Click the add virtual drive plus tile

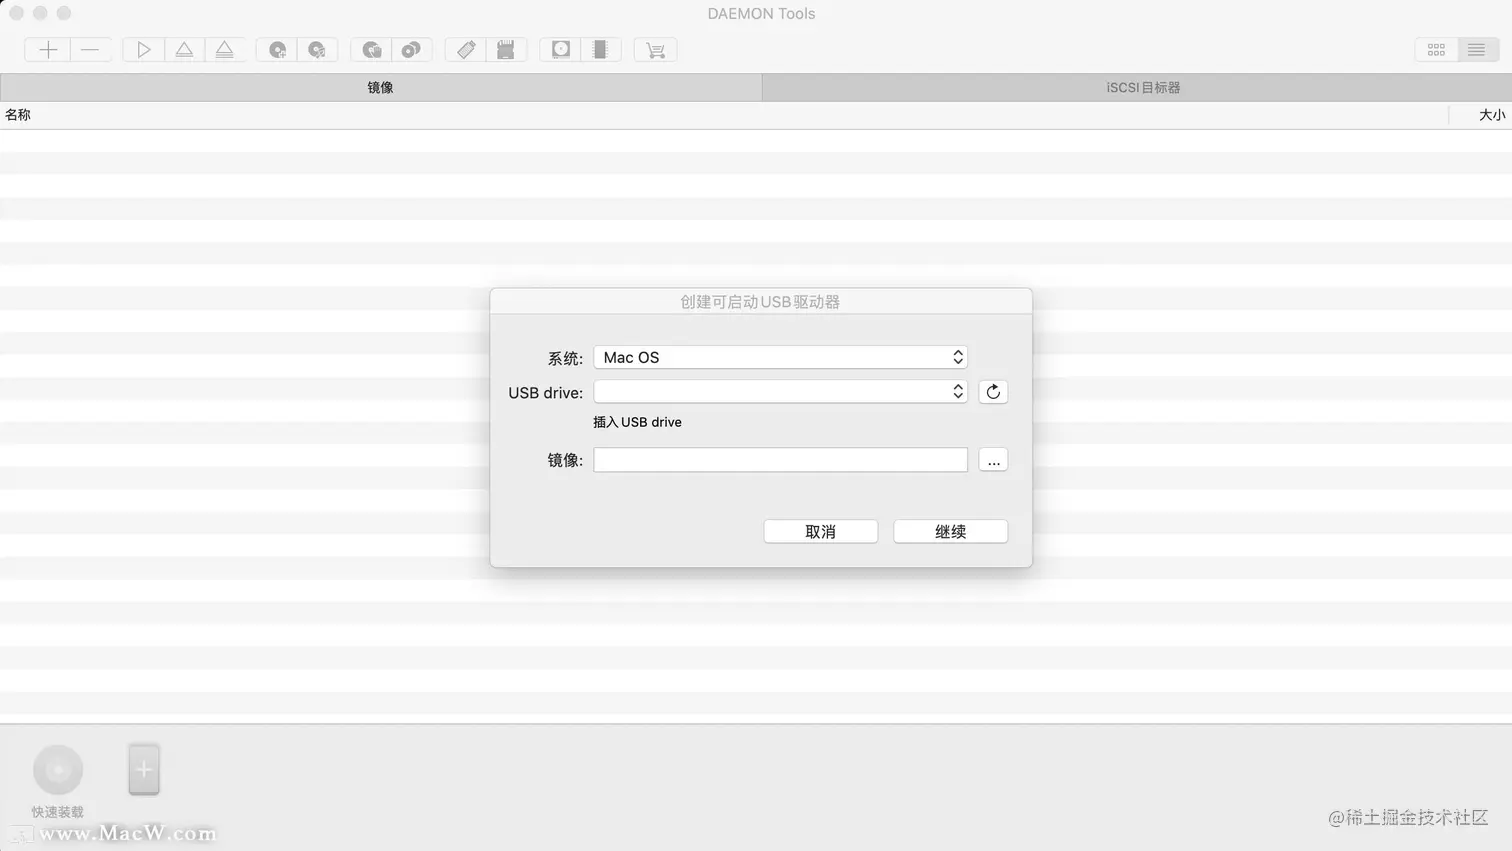pyautogui.click(x=144, y=770)
